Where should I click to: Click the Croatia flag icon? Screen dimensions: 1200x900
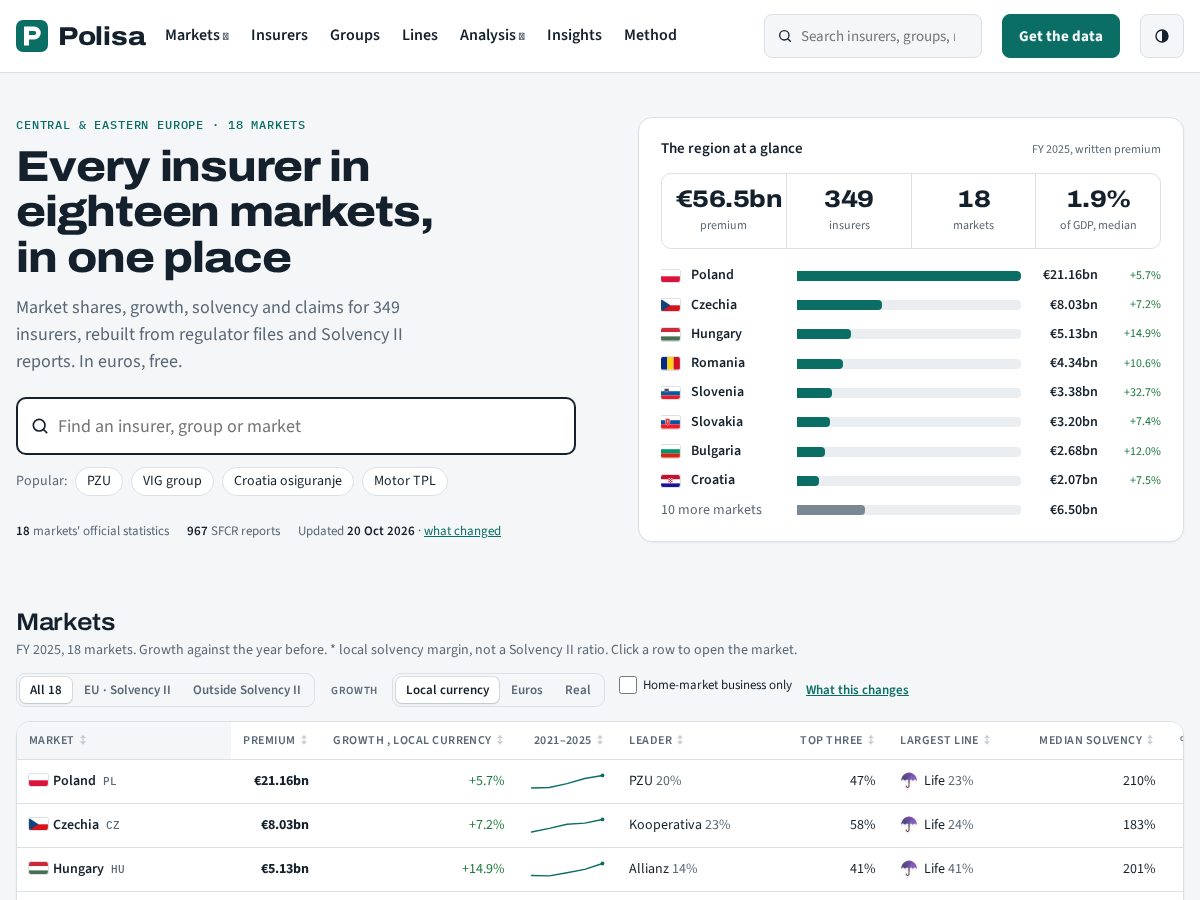coord(670,480)
